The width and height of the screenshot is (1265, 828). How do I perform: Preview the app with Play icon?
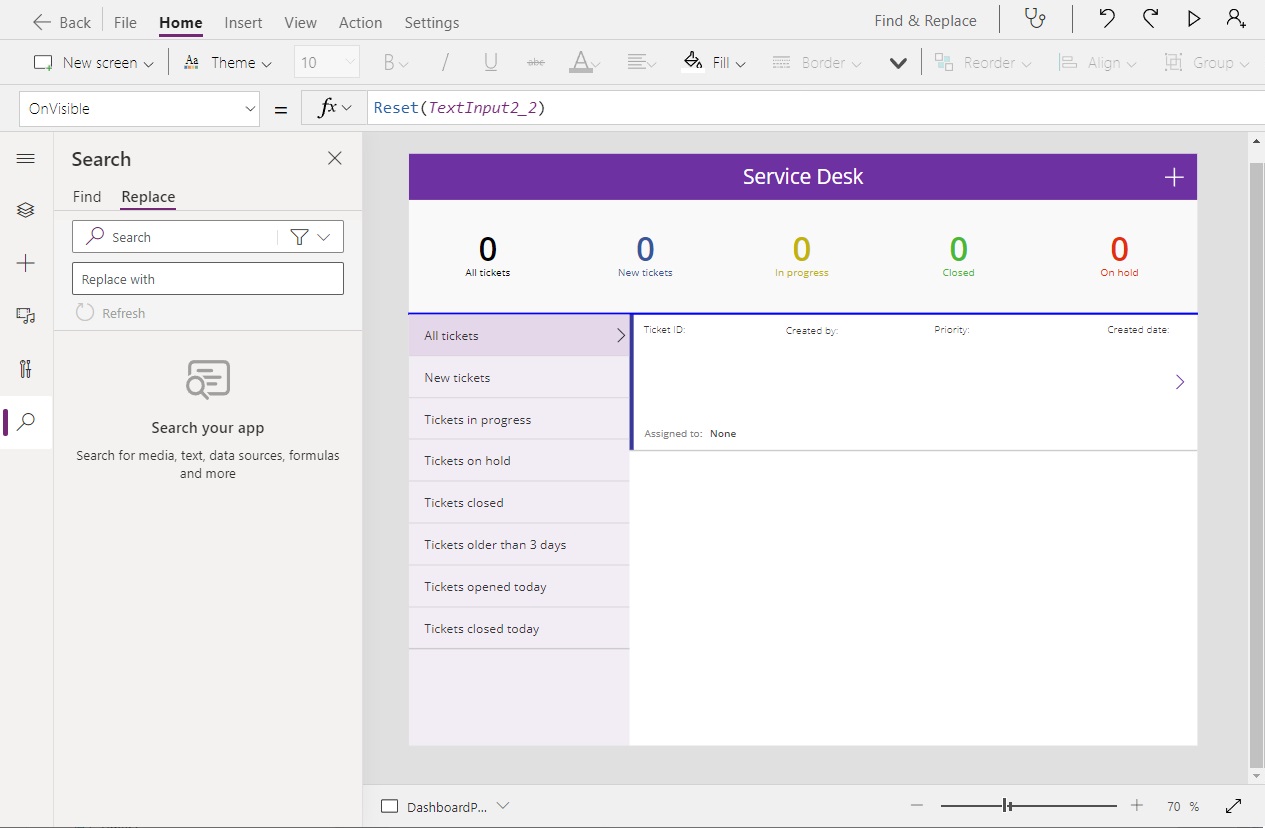point(1193,19)
